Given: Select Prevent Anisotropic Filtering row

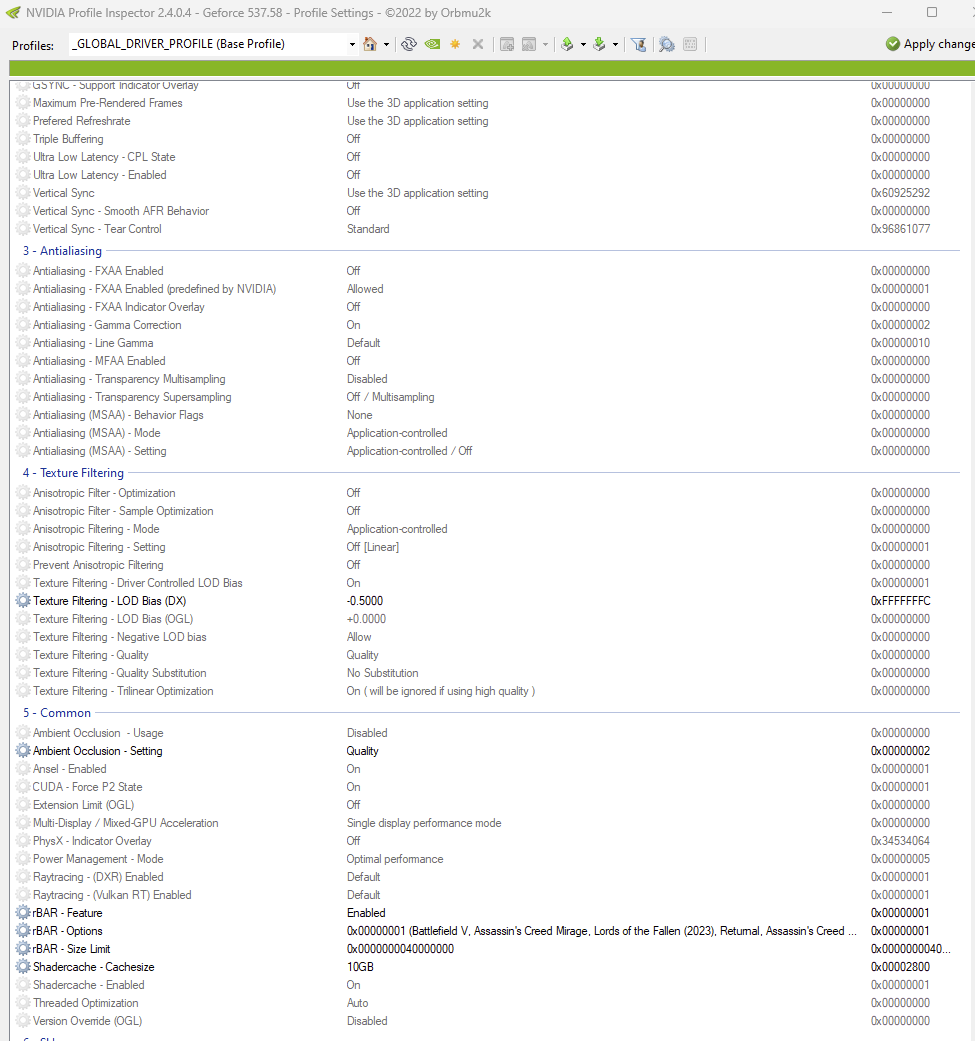Looking at the screenshot, I should tap(487, 565).
